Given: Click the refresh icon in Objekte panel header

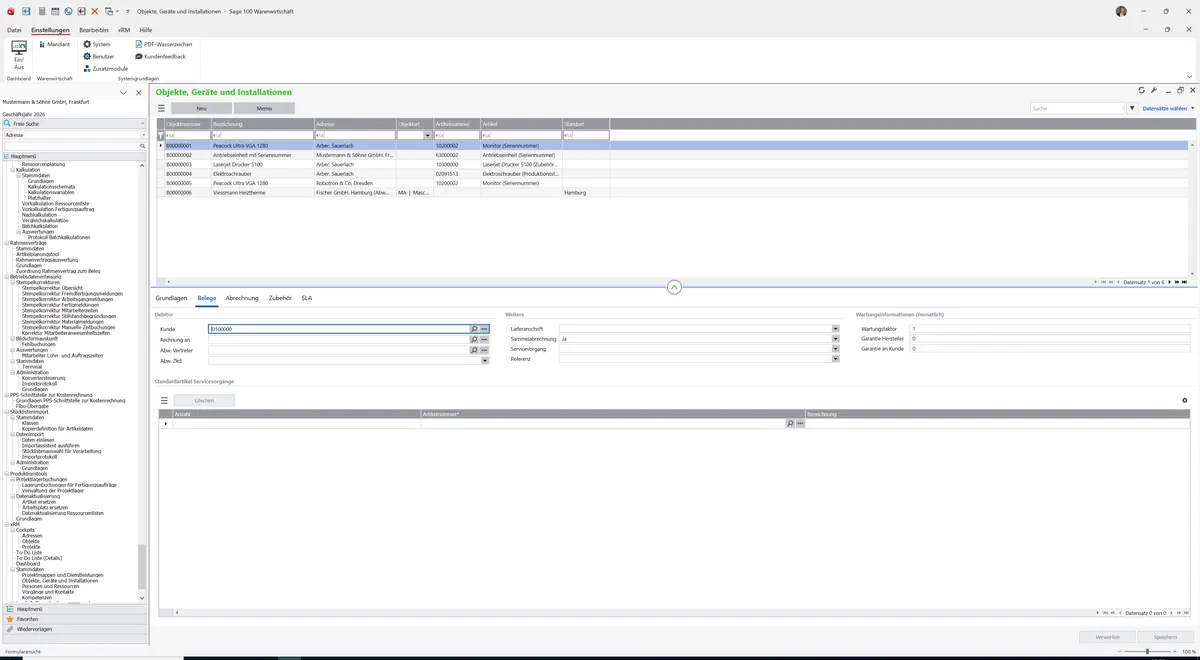Looking at the screenshot, I should (1142, 90).
